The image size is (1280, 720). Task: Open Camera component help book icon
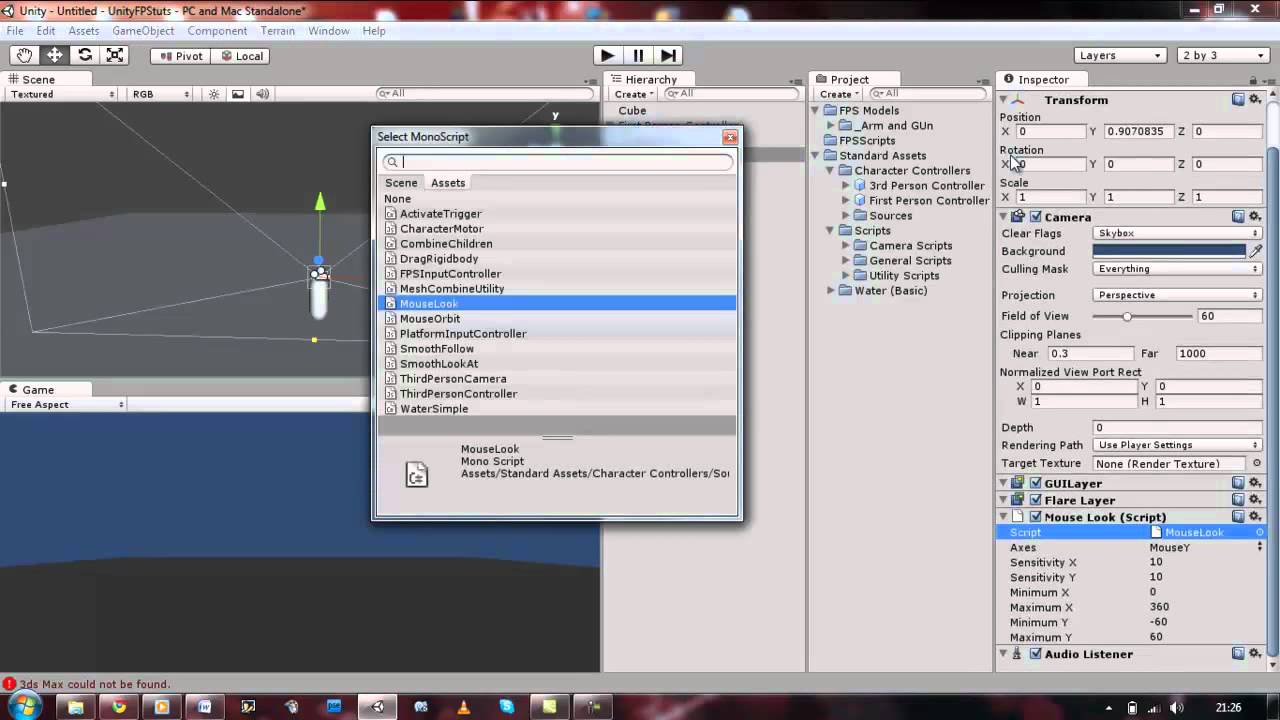(1238, 216)
